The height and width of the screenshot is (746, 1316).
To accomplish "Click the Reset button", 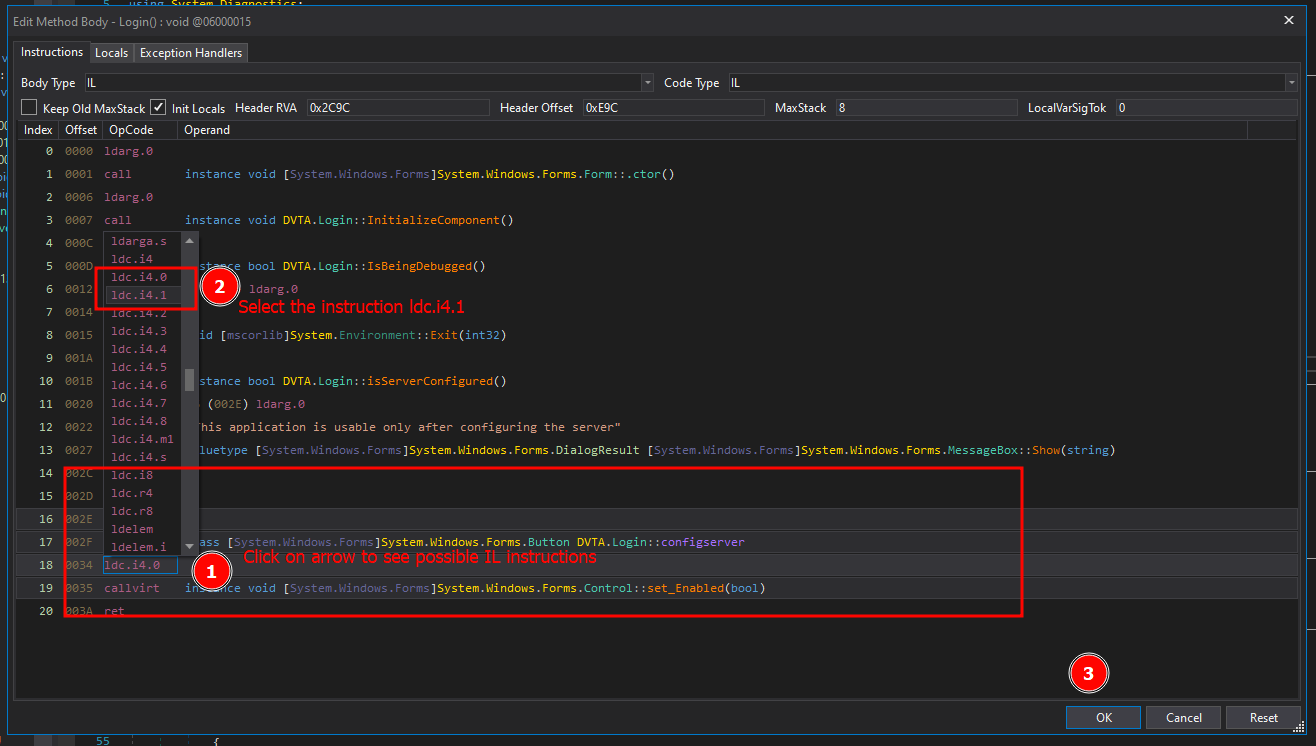I will point(1263,717).
